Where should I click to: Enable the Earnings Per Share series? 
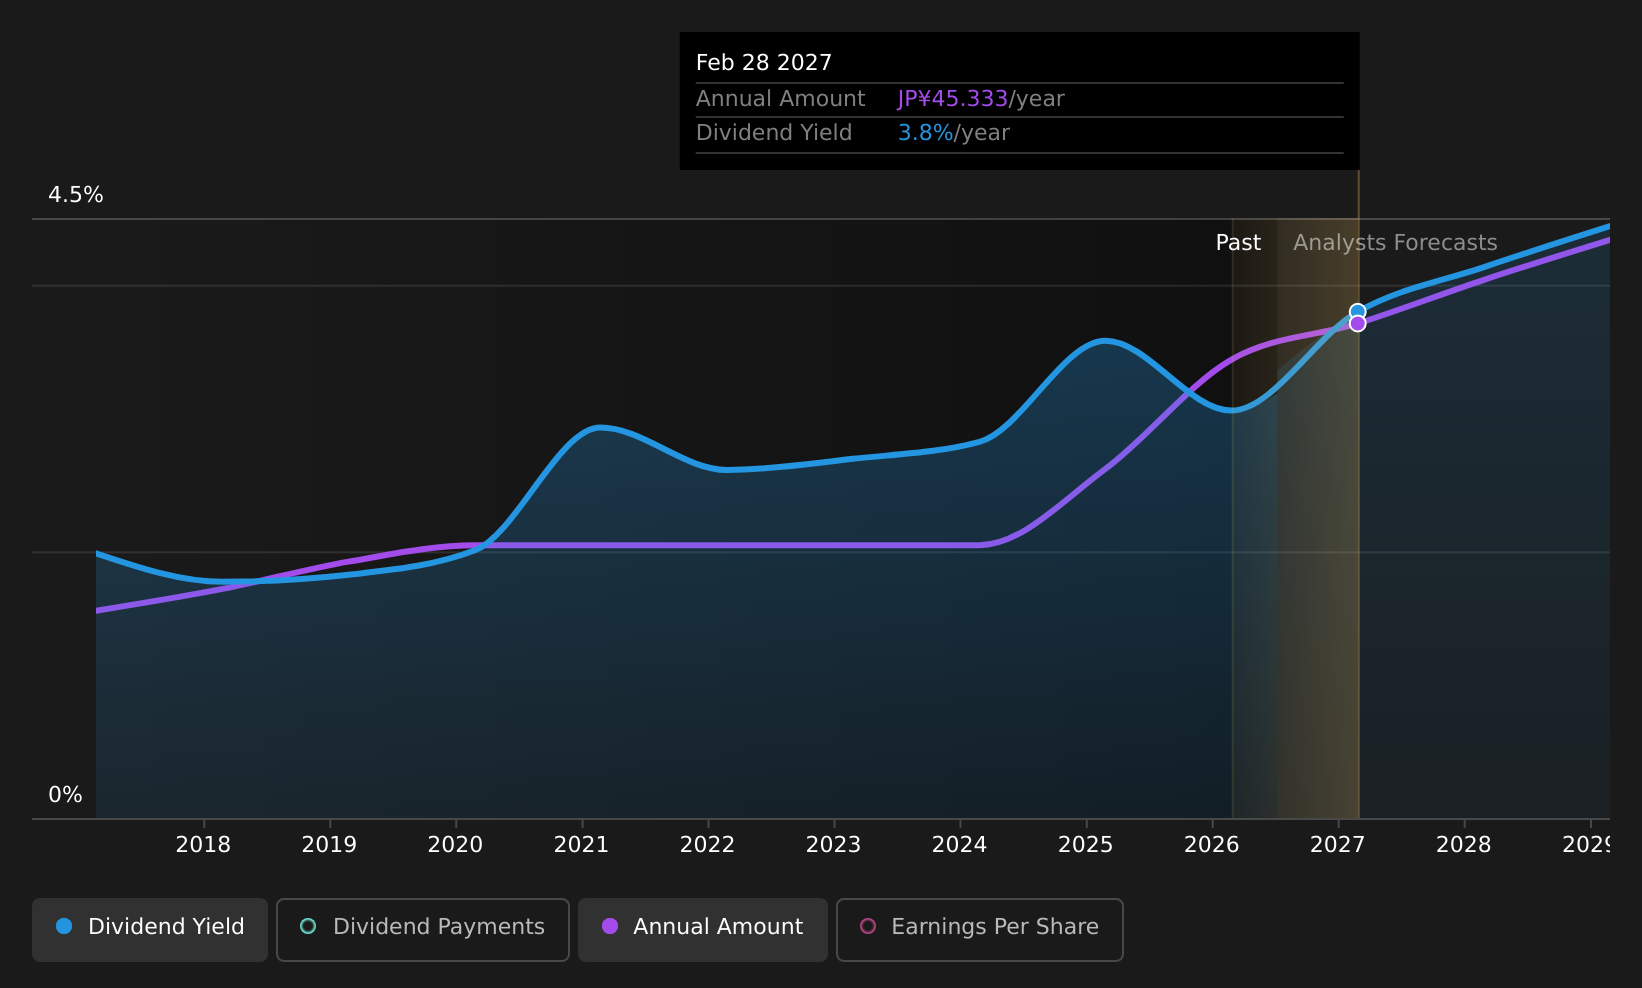click(x=980, y=929)
